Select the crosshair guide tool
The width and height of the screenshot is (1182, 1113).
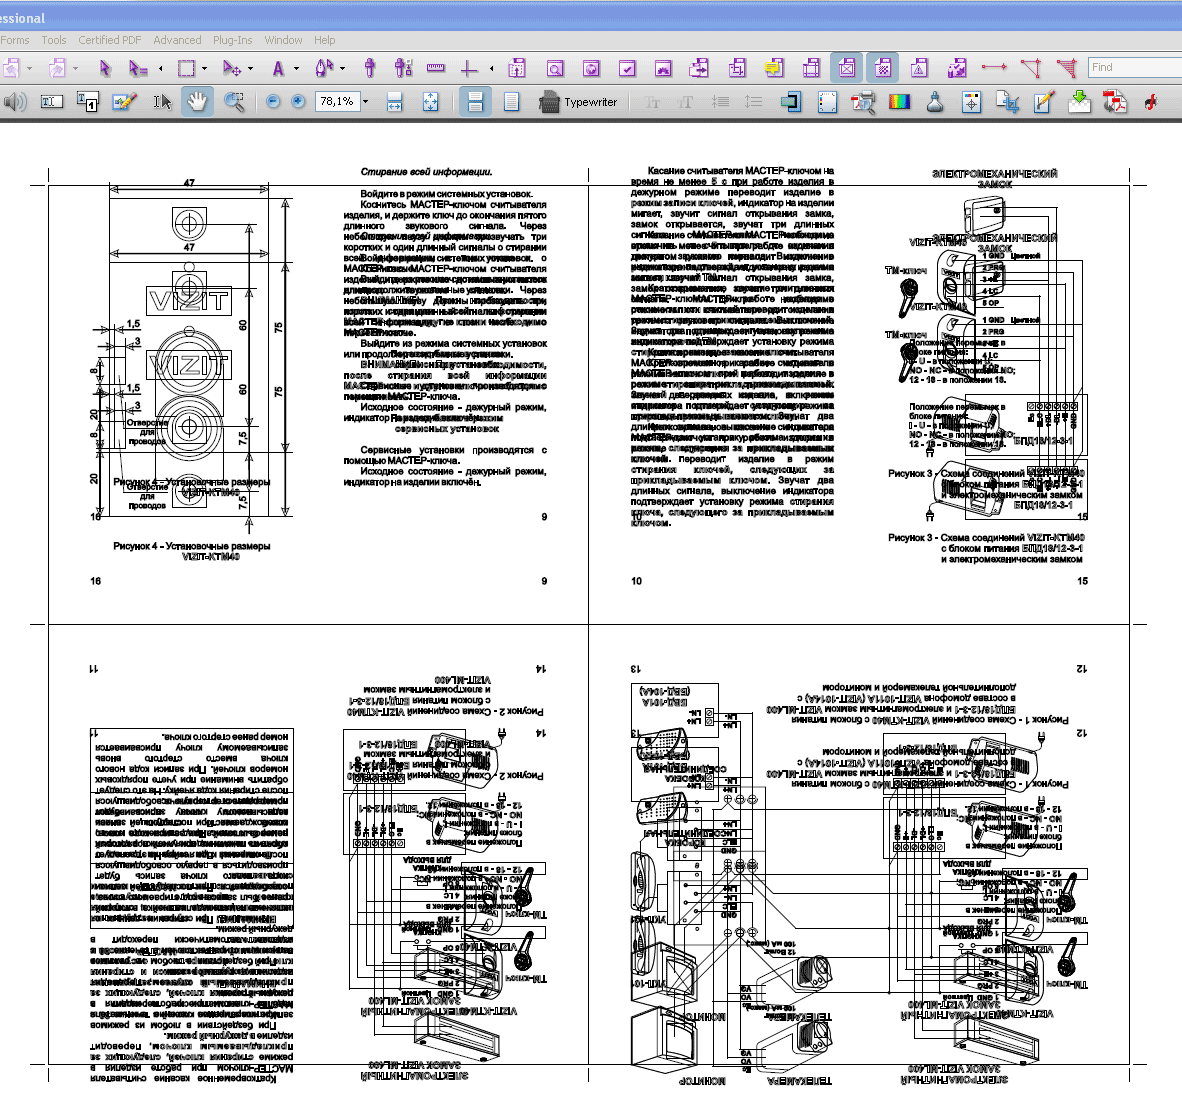point(469,69)
